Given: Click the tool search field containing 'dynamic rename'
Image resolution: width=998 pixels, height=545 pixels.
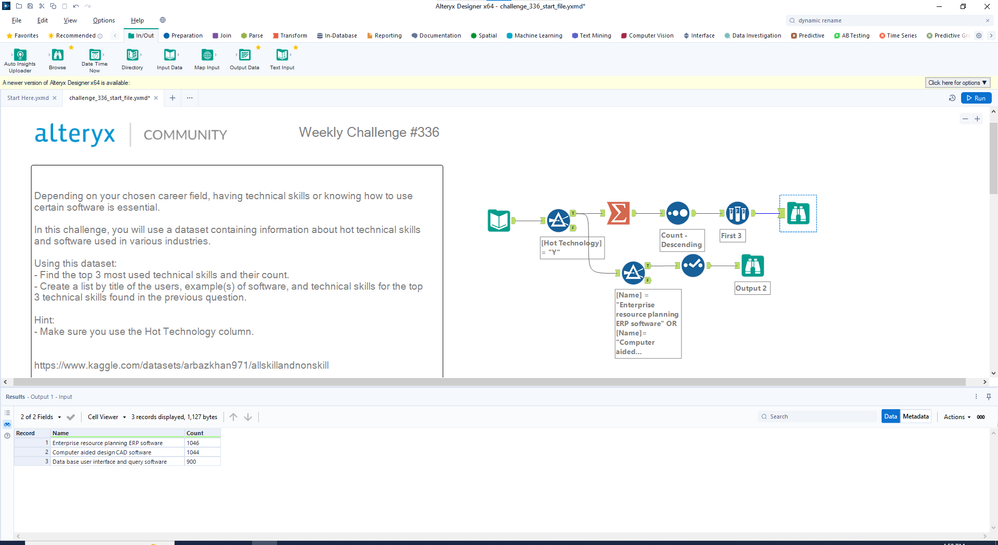Looking at the screenshot, I should pyautogui.click(x=888, y=20).
